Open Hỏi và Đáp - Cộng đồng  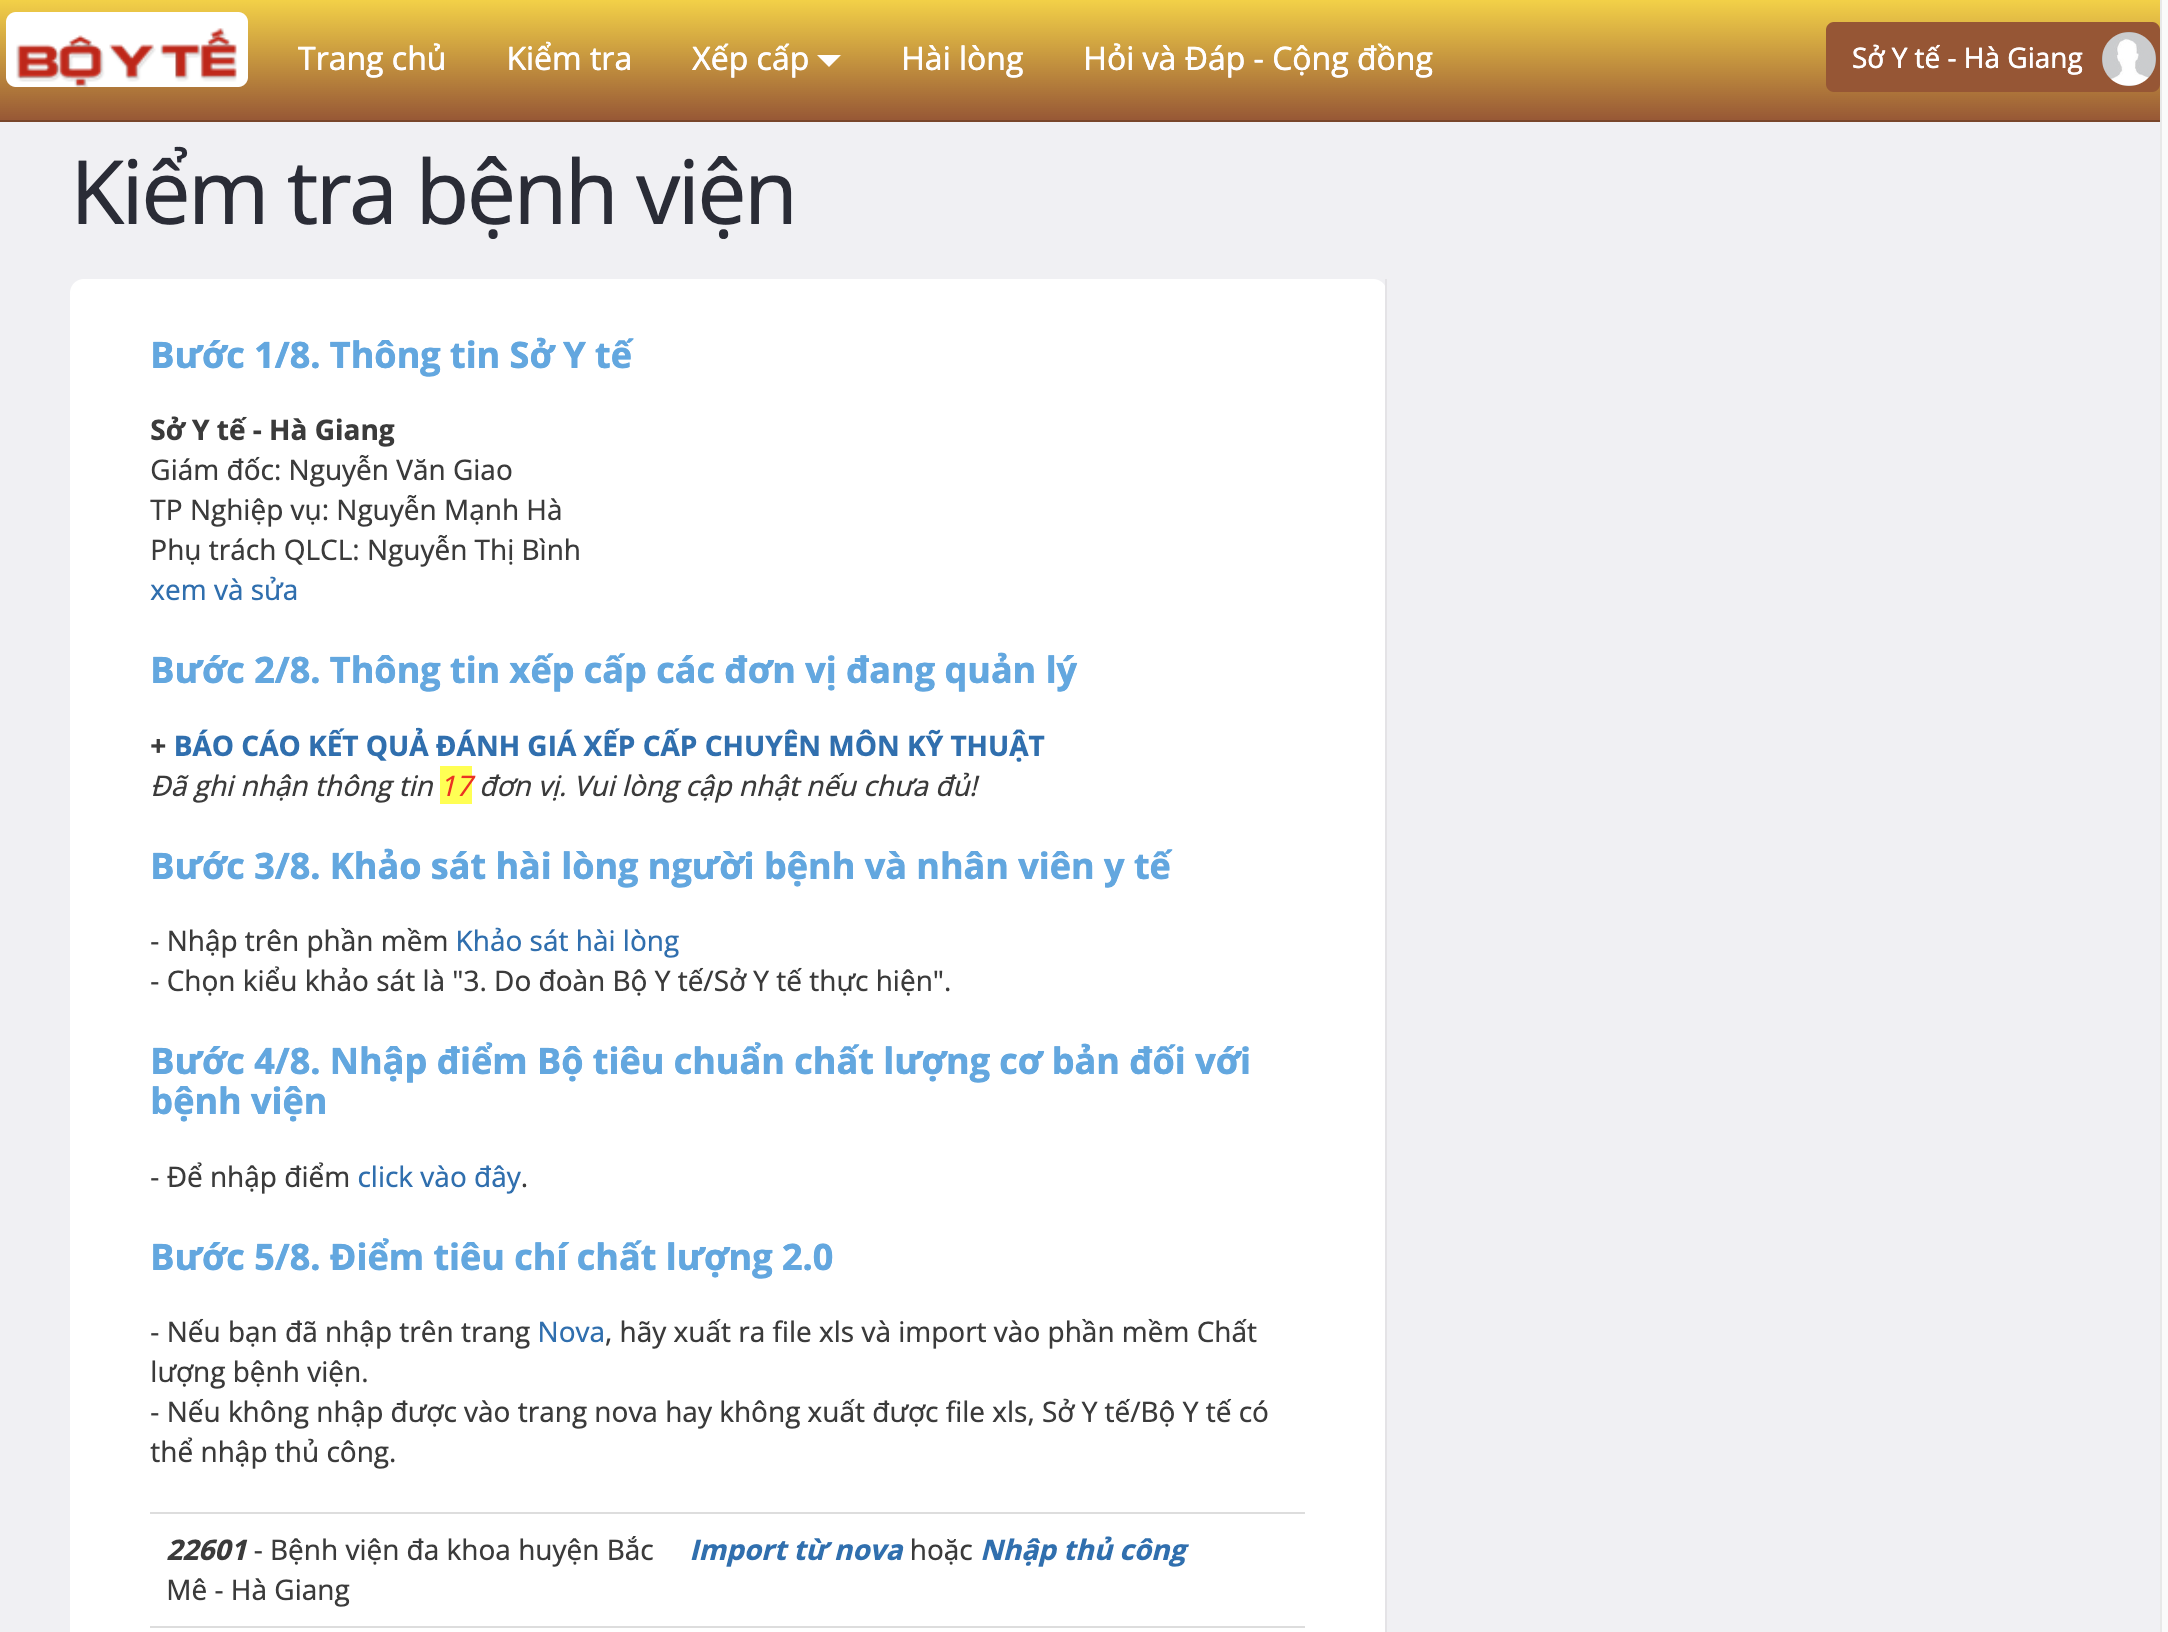[1257, 59]
